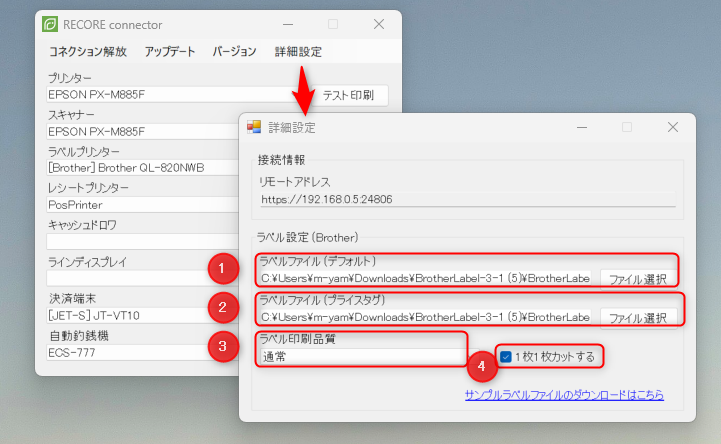
Task: Open the サンプルラベルファイル download link
Action: pyautogui.click(x=564, y=395)
